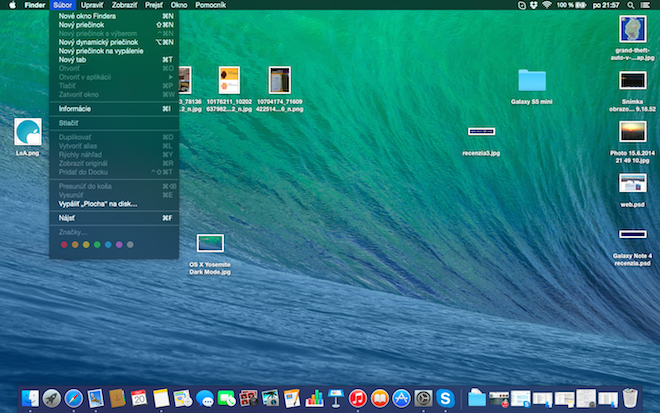660x413 pixels.
Task: Open the Skype dock icon
Action: [x=445, y=398]
